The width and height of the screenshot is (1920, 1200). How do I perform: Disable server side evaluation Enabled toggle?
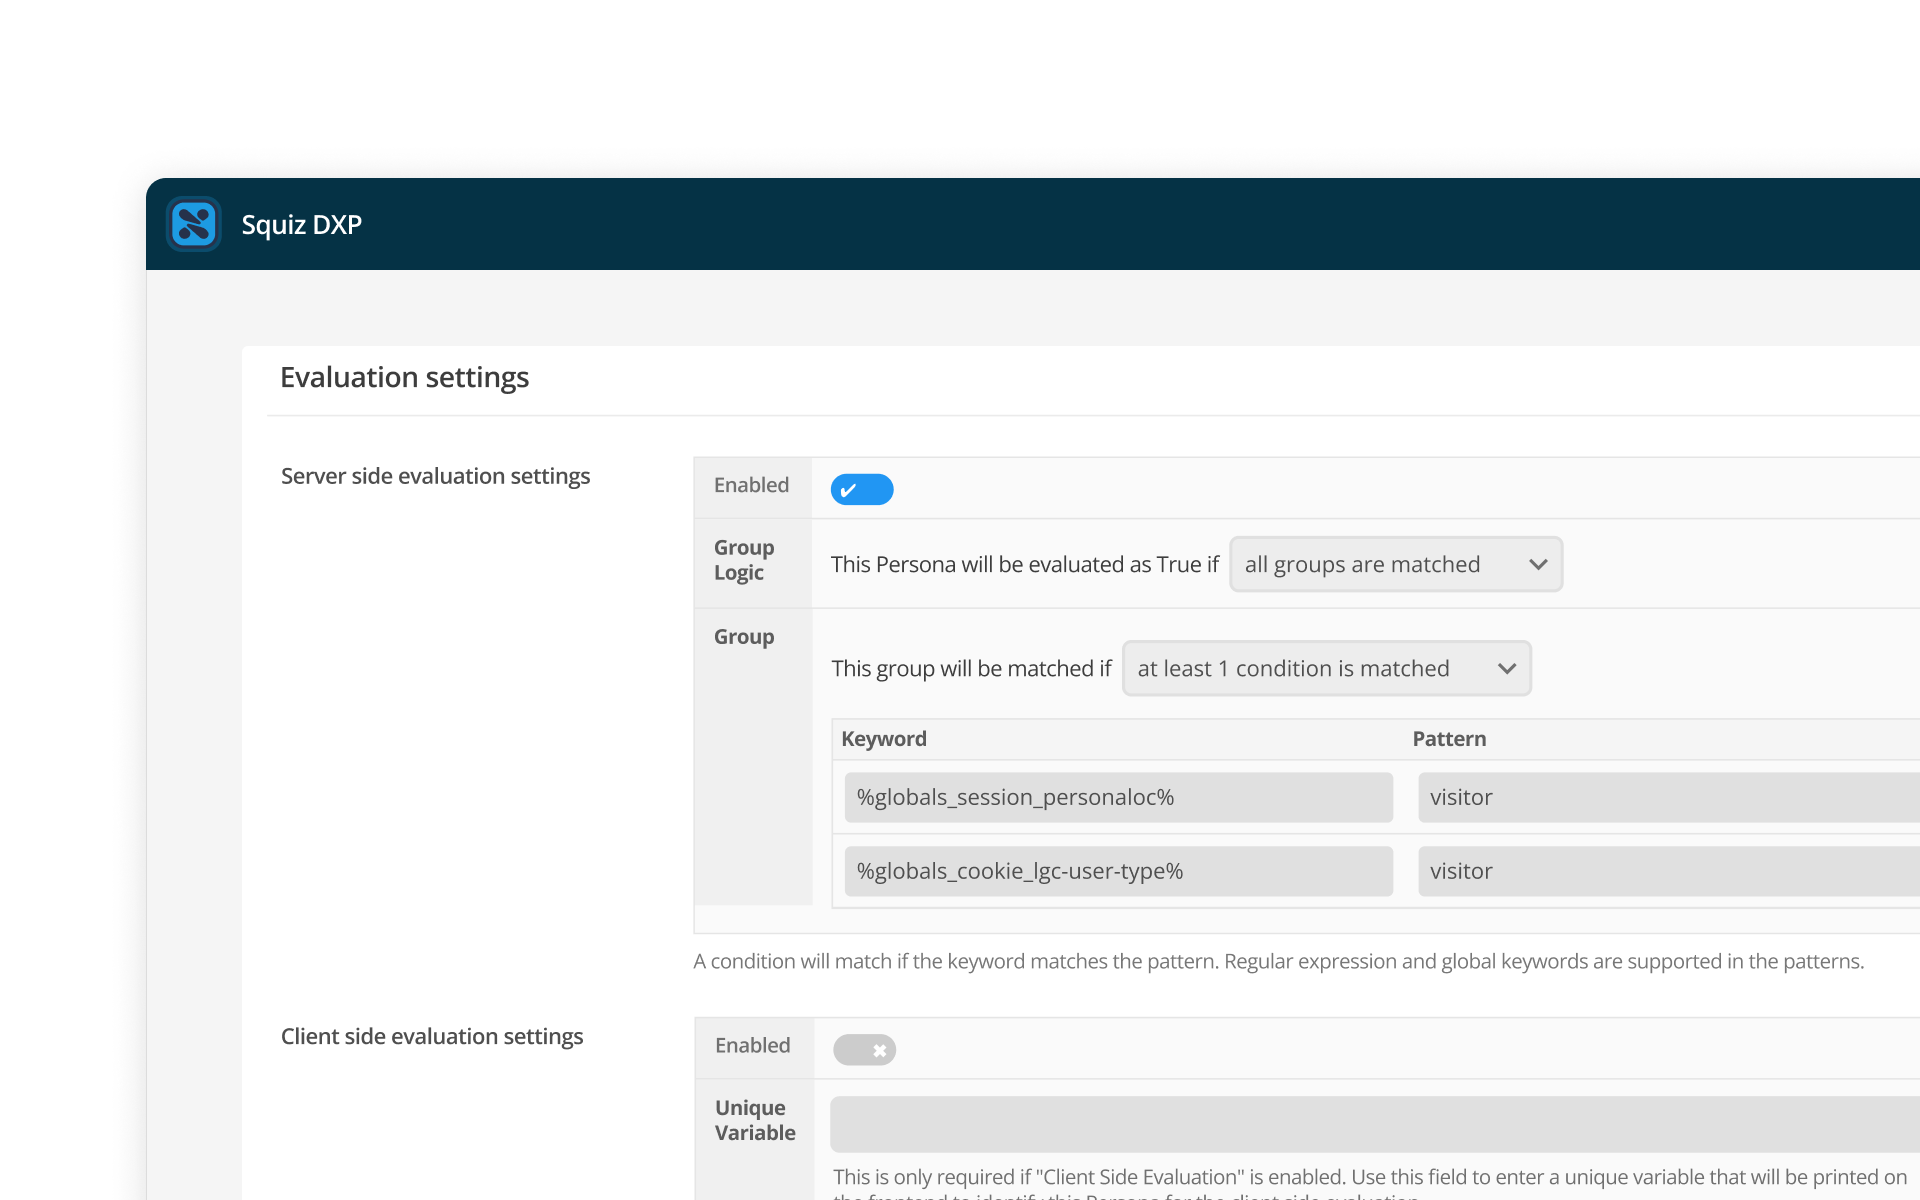click(x=862, y=489)
